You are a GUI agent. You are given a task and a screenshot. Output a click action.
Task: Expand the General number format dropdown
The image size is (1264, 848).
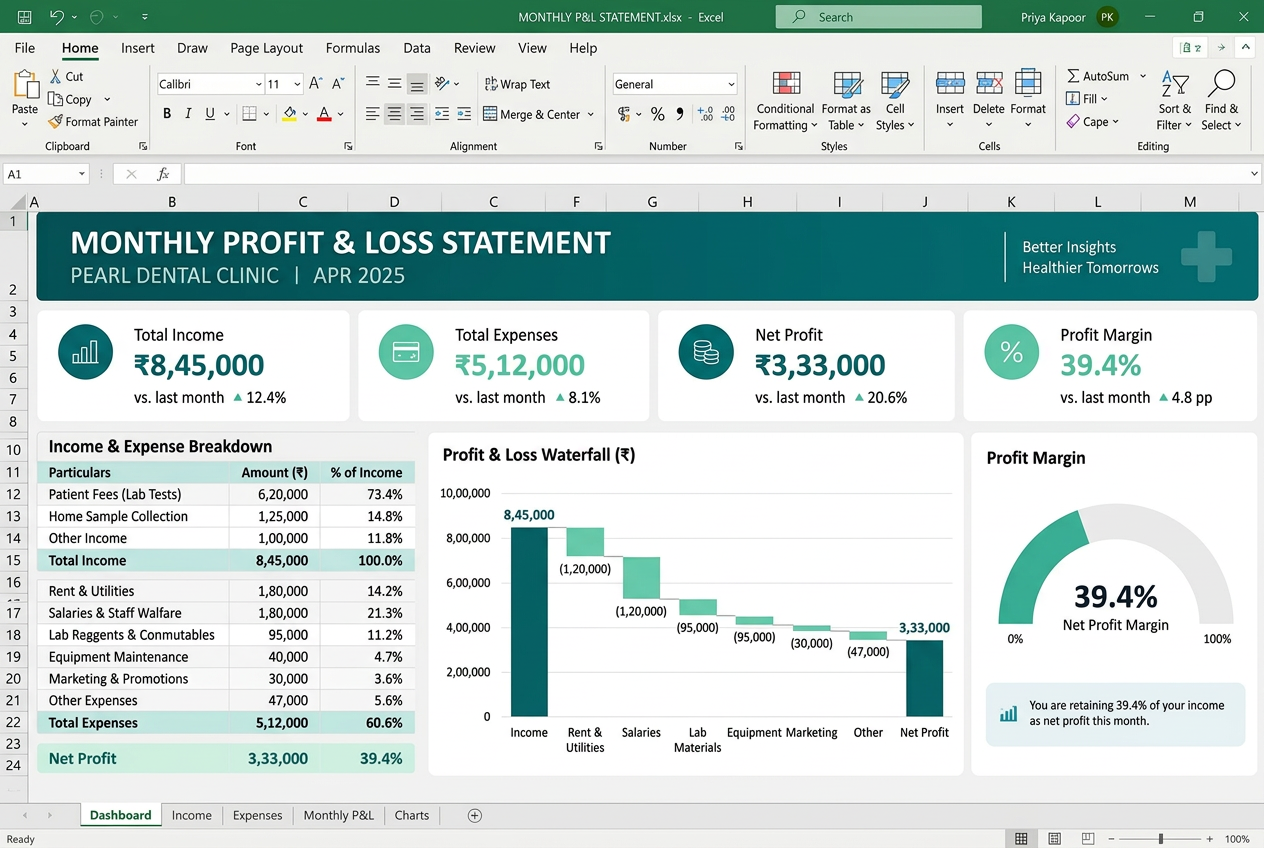(732, 84)
